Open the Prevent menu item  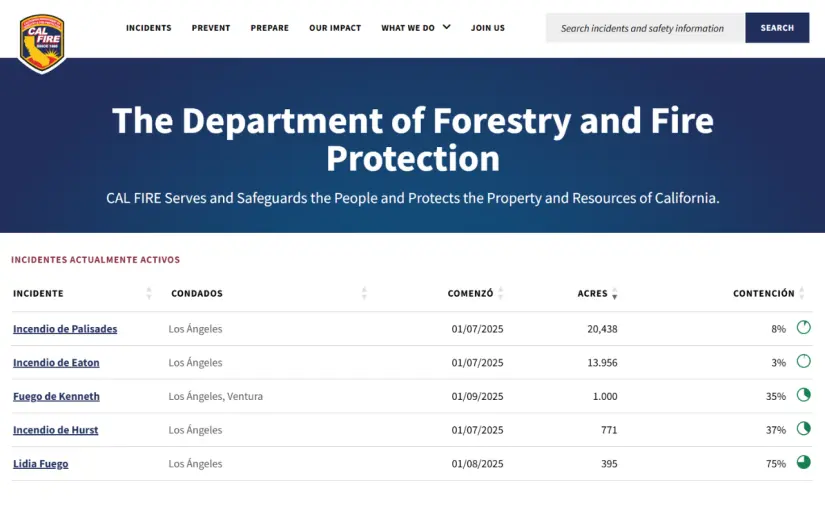coord(211,28)
